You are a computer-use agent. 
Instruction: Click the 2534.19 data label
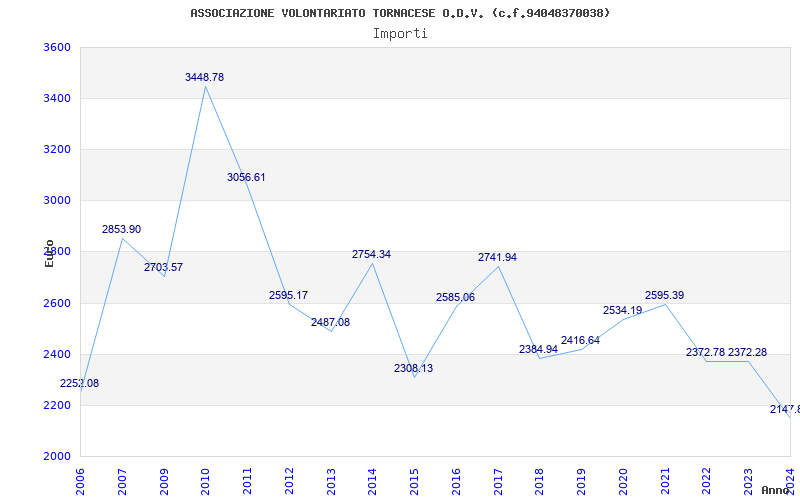coord(622,310)
